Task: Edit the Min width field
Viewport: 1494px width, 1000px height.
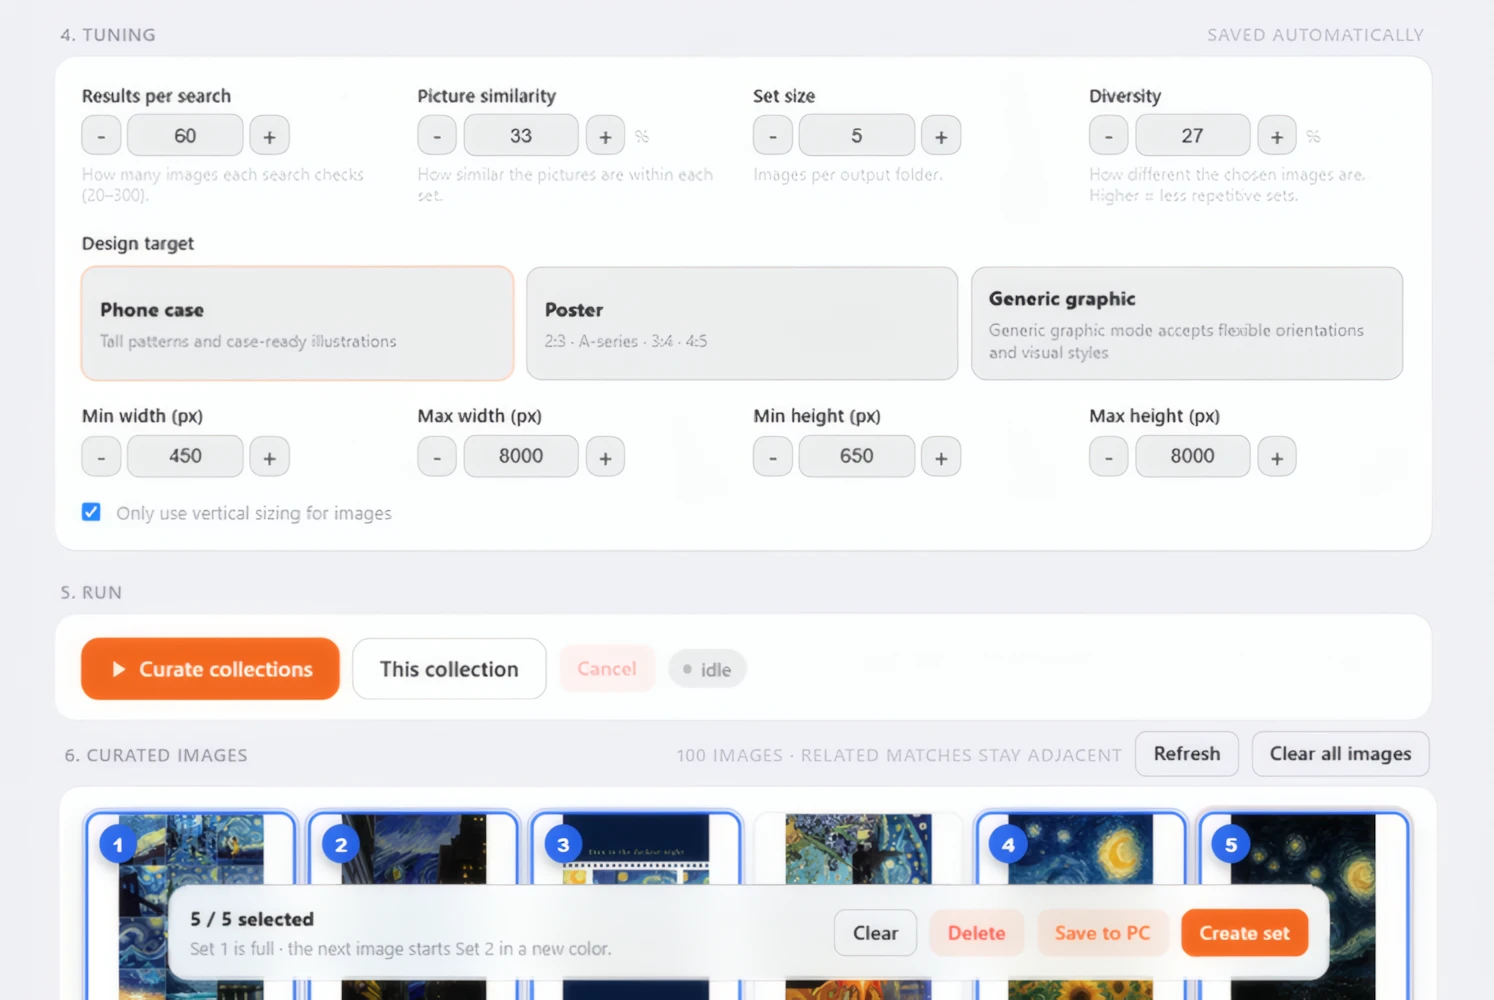Action: (185, 456)
